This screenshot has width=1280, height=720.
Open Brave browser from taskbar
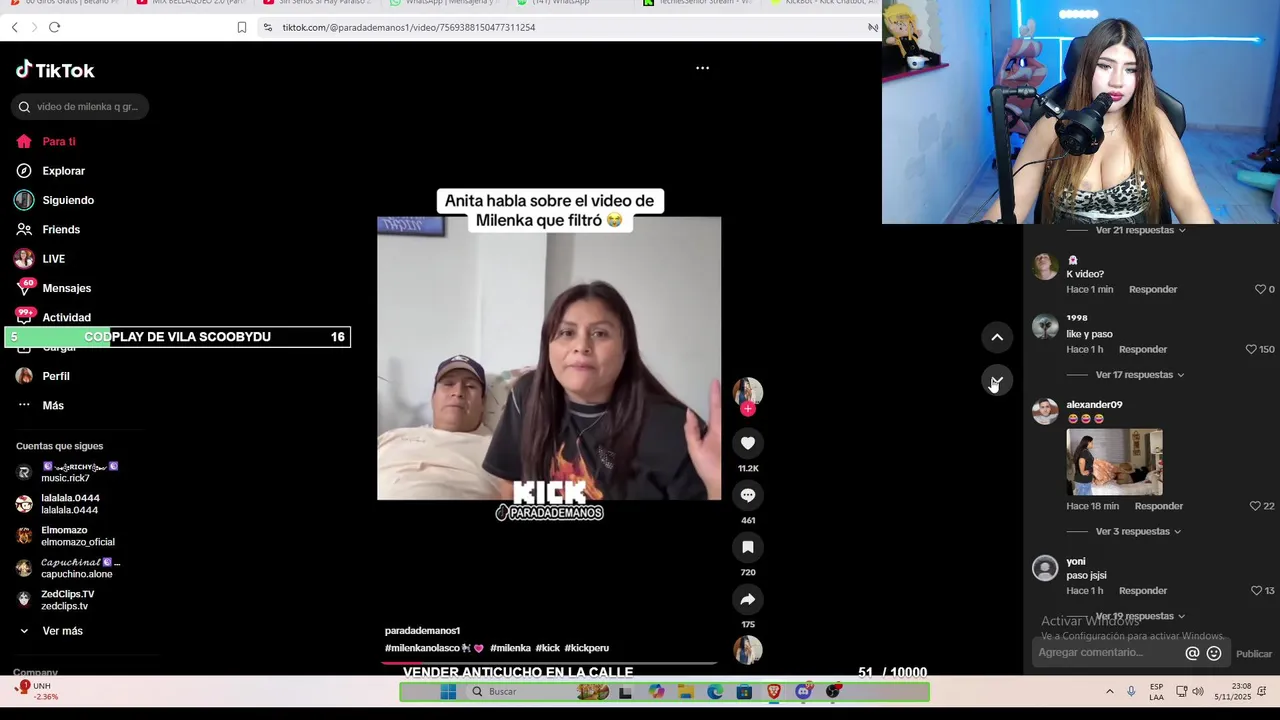point(774,692)
